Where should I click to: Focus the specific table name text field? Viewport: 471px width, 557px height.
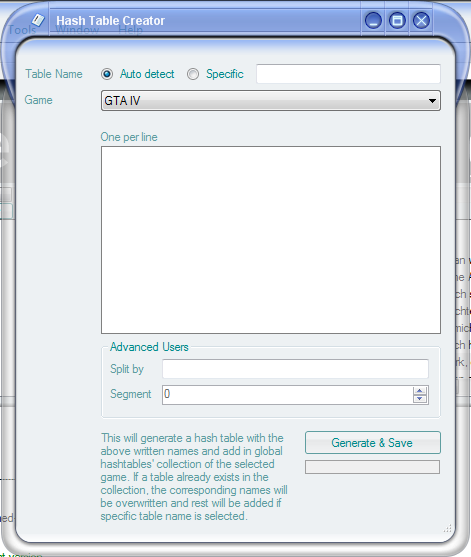(x=348, y=74)
